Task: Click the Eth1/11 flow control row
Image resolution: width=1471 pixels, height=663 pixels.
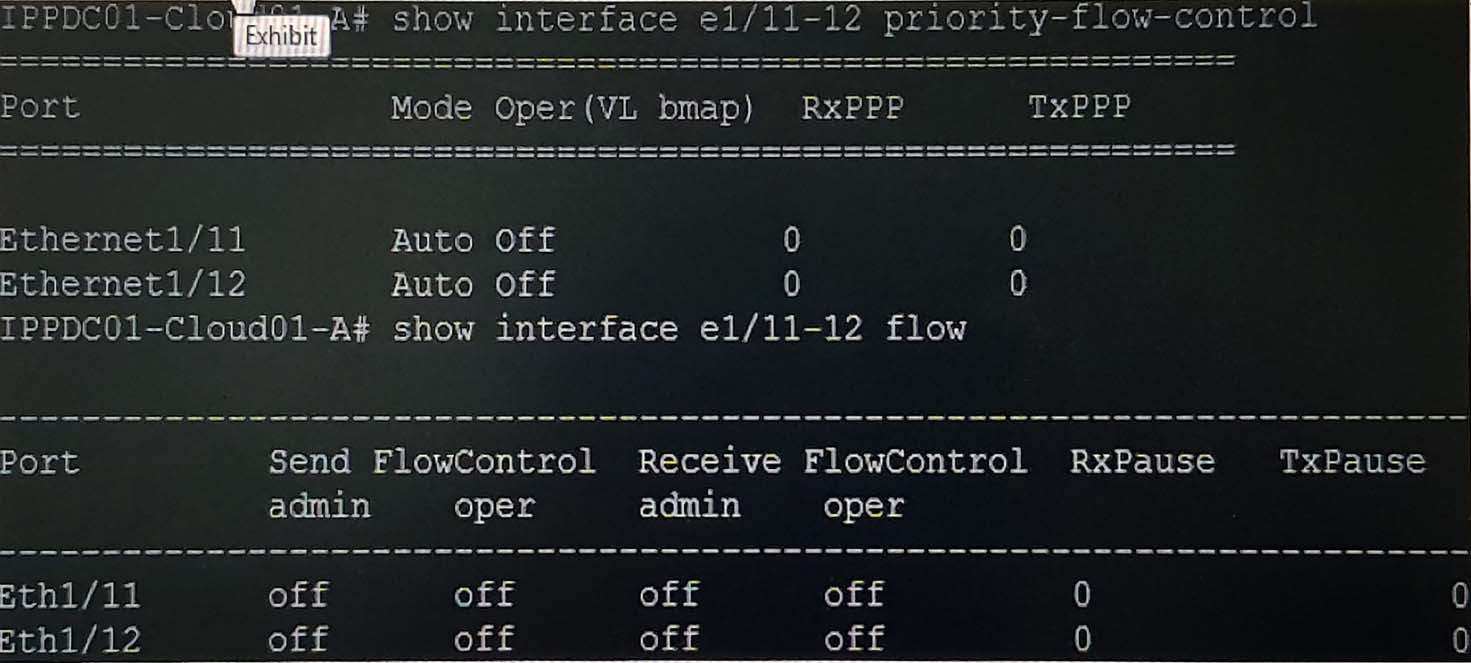Action: [x=735, y=595]
